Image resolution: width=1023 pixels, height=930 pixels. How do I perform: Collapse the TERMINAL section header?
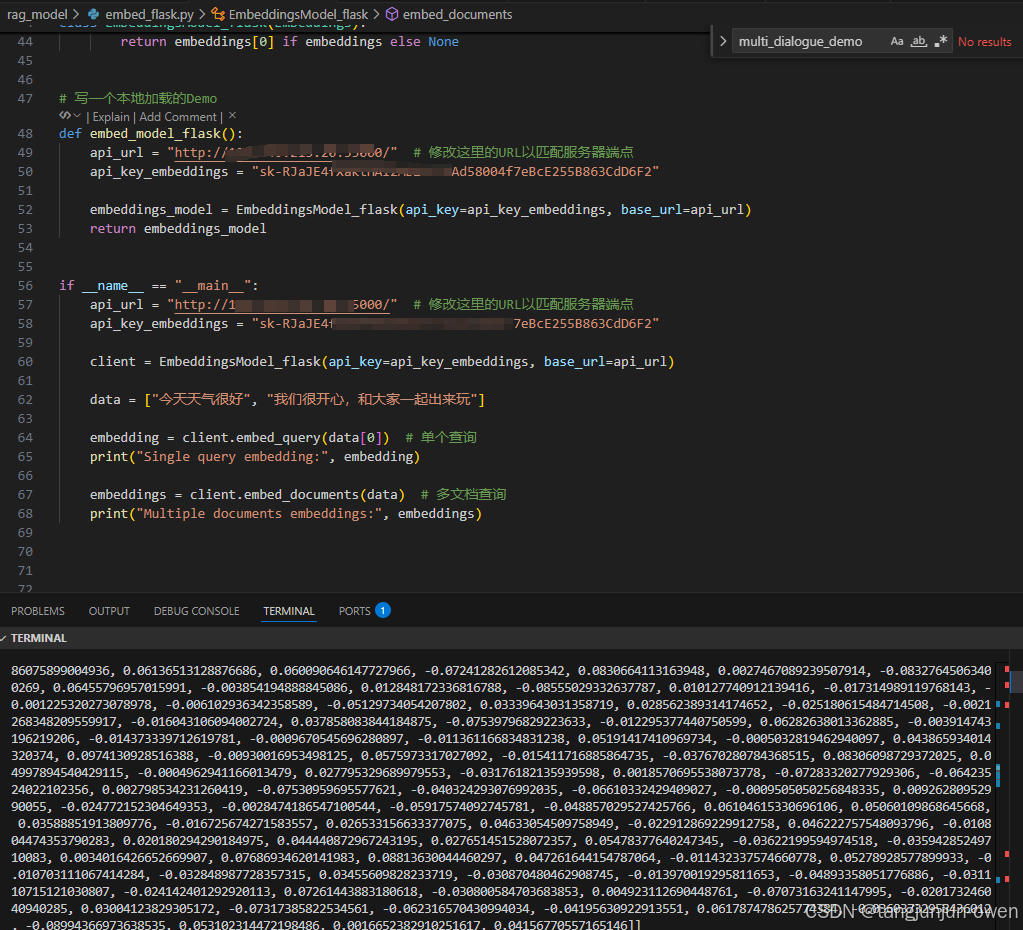38,638
